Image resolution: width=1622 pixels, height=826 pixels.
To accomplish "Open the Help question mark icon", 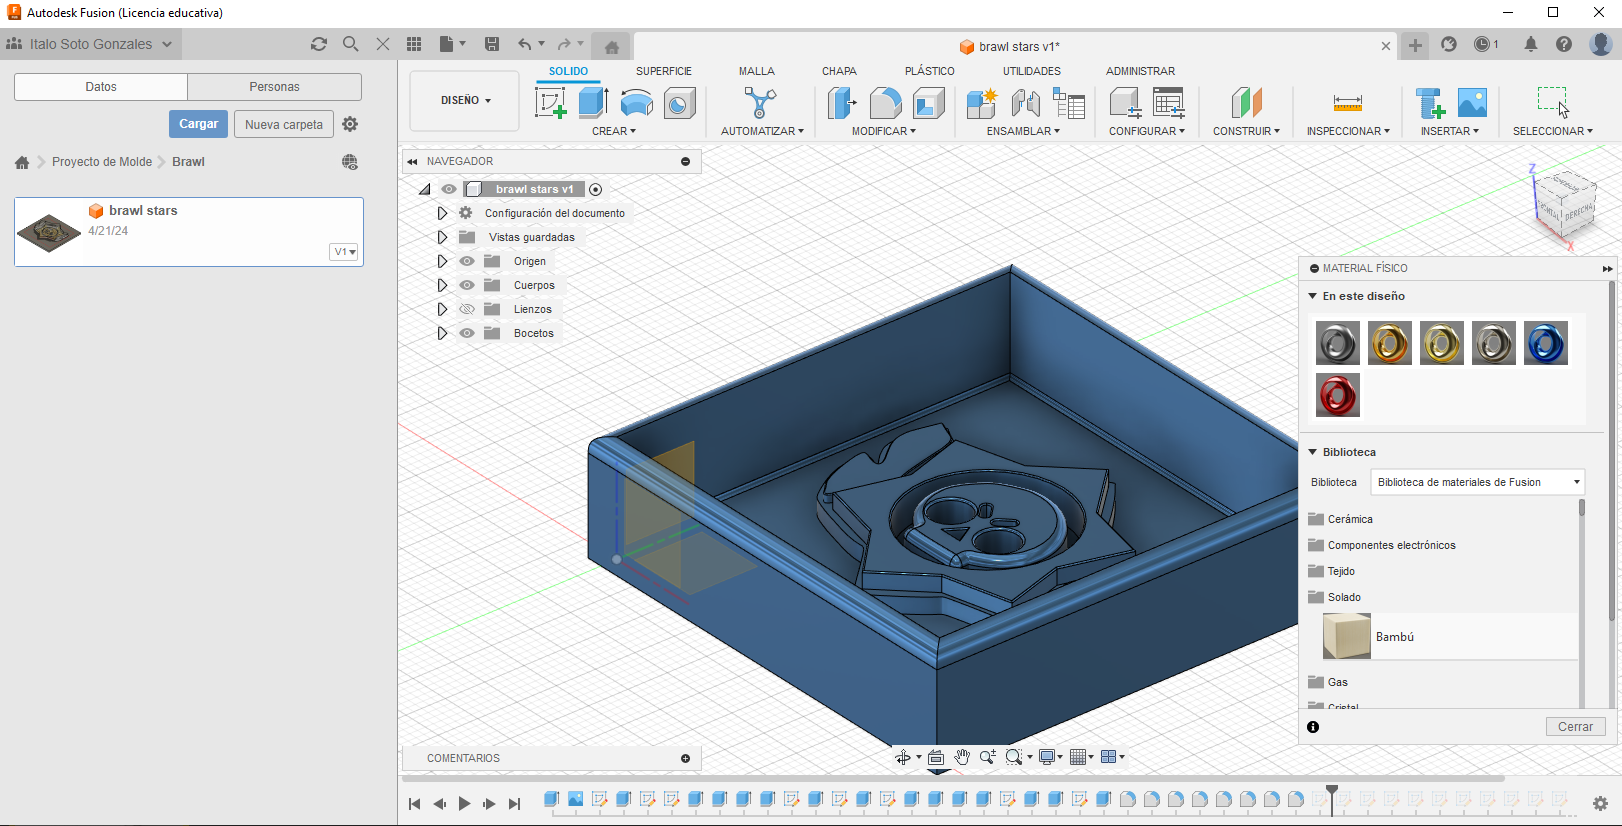I will [1564, 44].
